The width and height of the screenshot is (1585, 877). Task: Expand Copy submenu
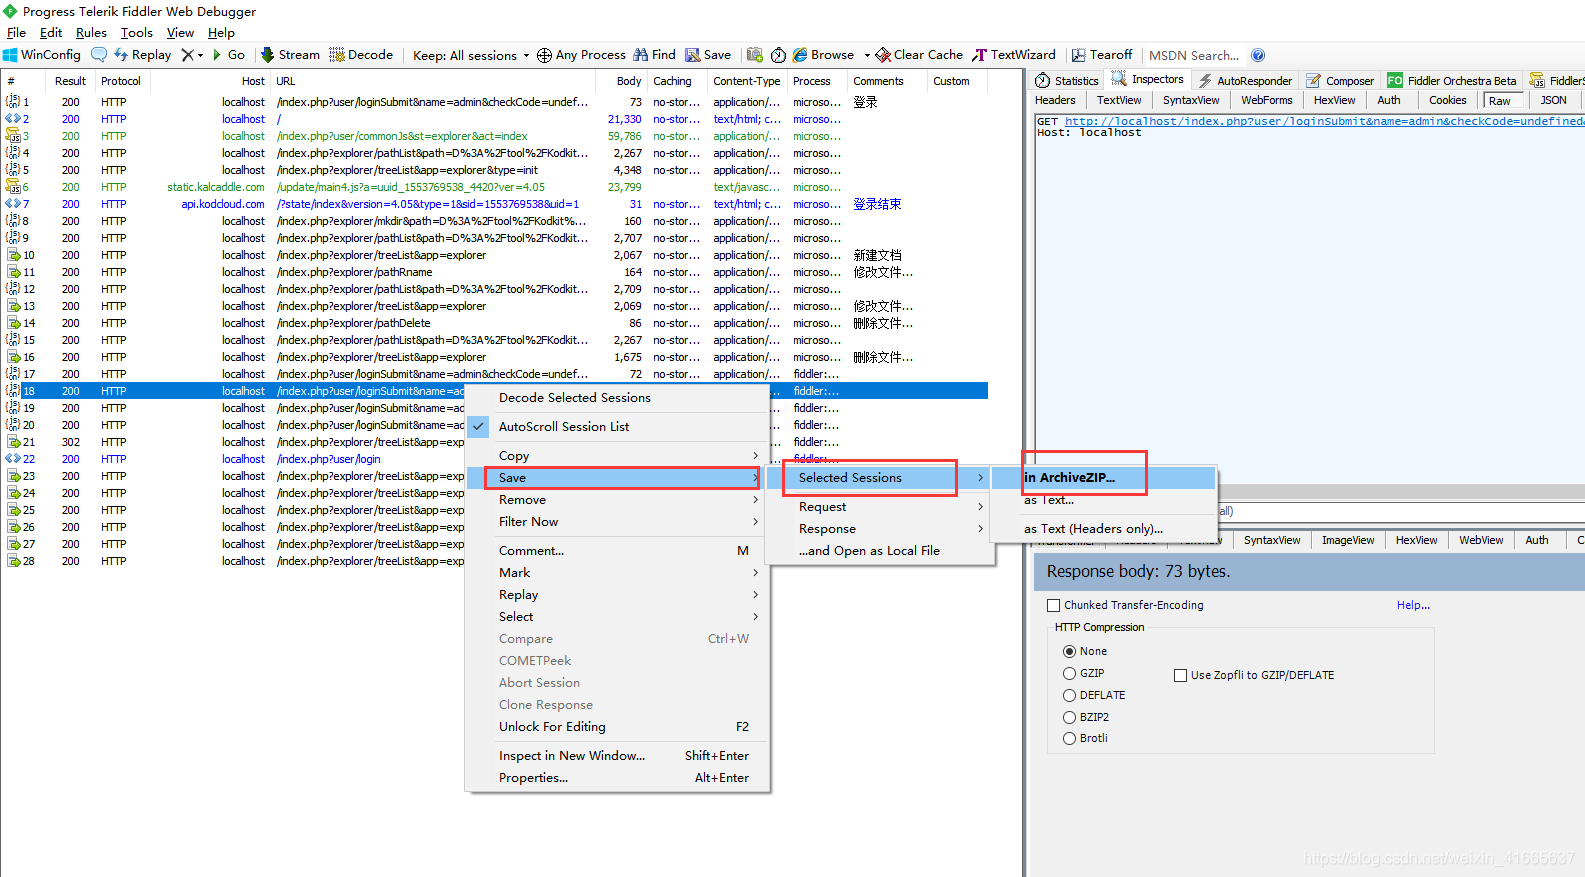[618, 455]
